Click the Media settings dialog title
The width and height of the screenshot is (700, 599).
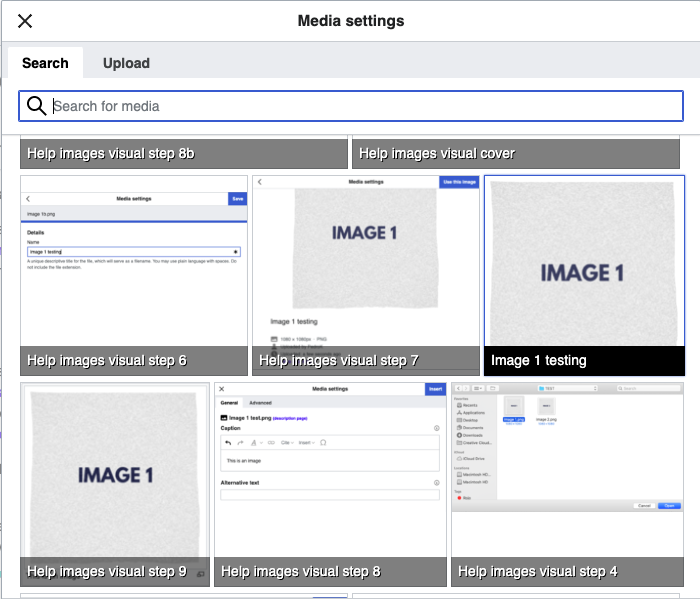coord(350,21)
